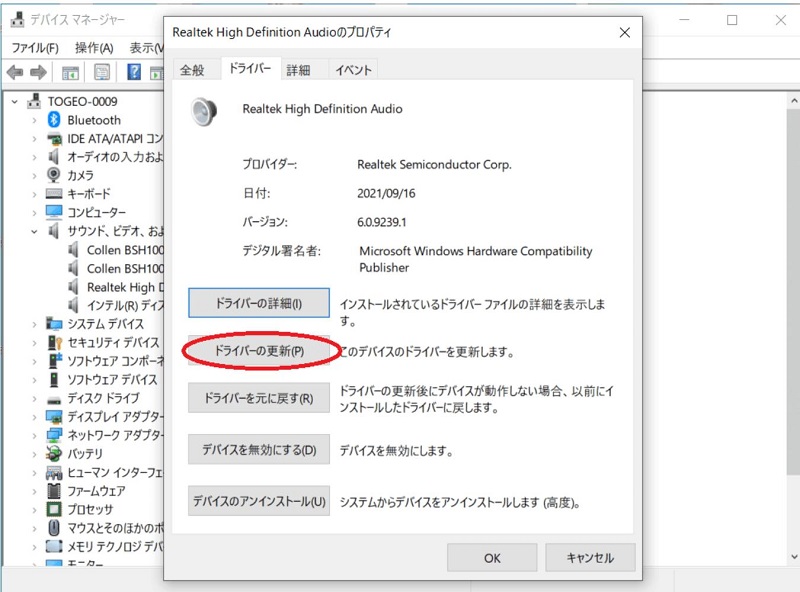Image resolution: width=800 pixels, height=592 pixels.
Task: Click the カメラ webcam icon
Action: (x=54, y=175)
